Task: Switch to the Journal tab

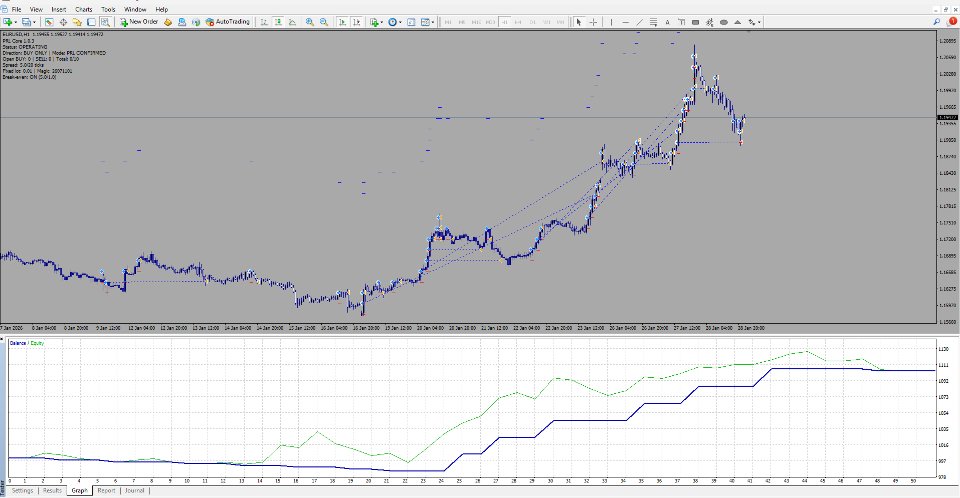Action: [x=135, y=491]
